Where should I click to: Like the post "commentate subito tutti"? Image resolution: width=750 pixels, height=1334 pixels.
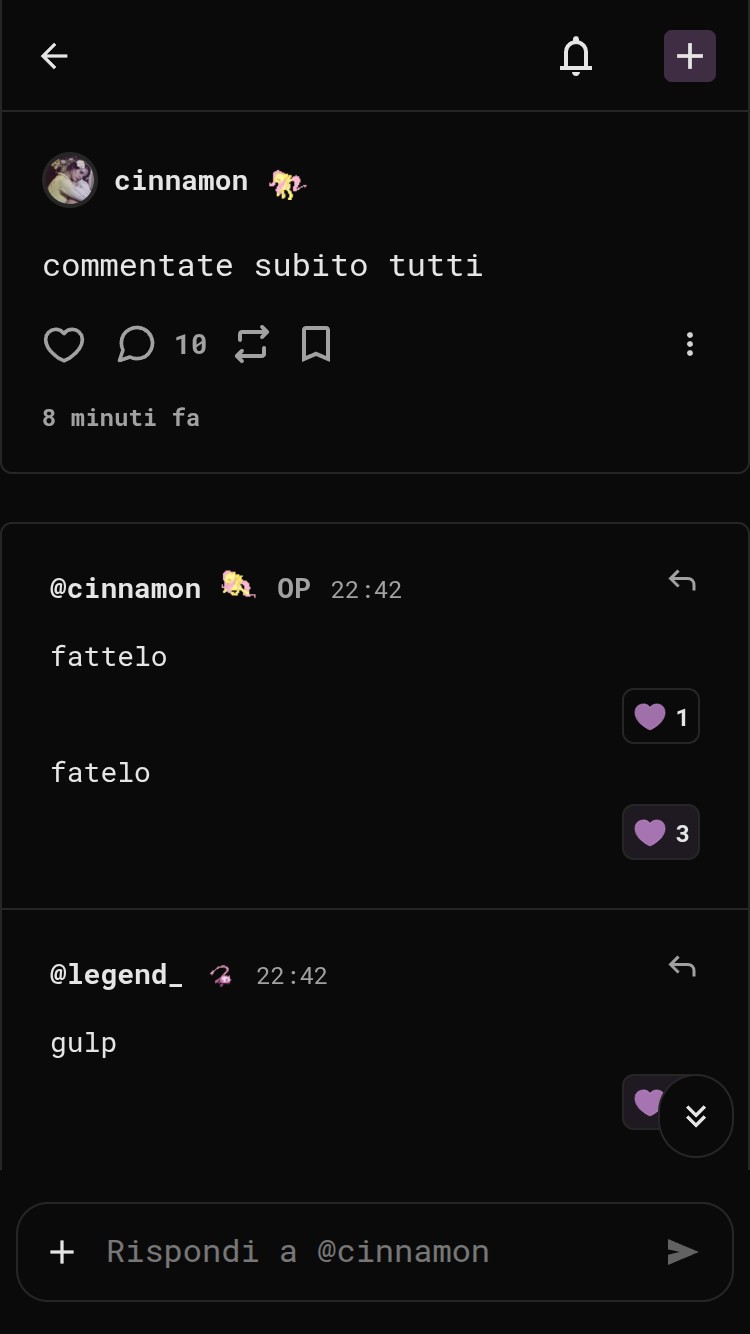tap(64, 345)
